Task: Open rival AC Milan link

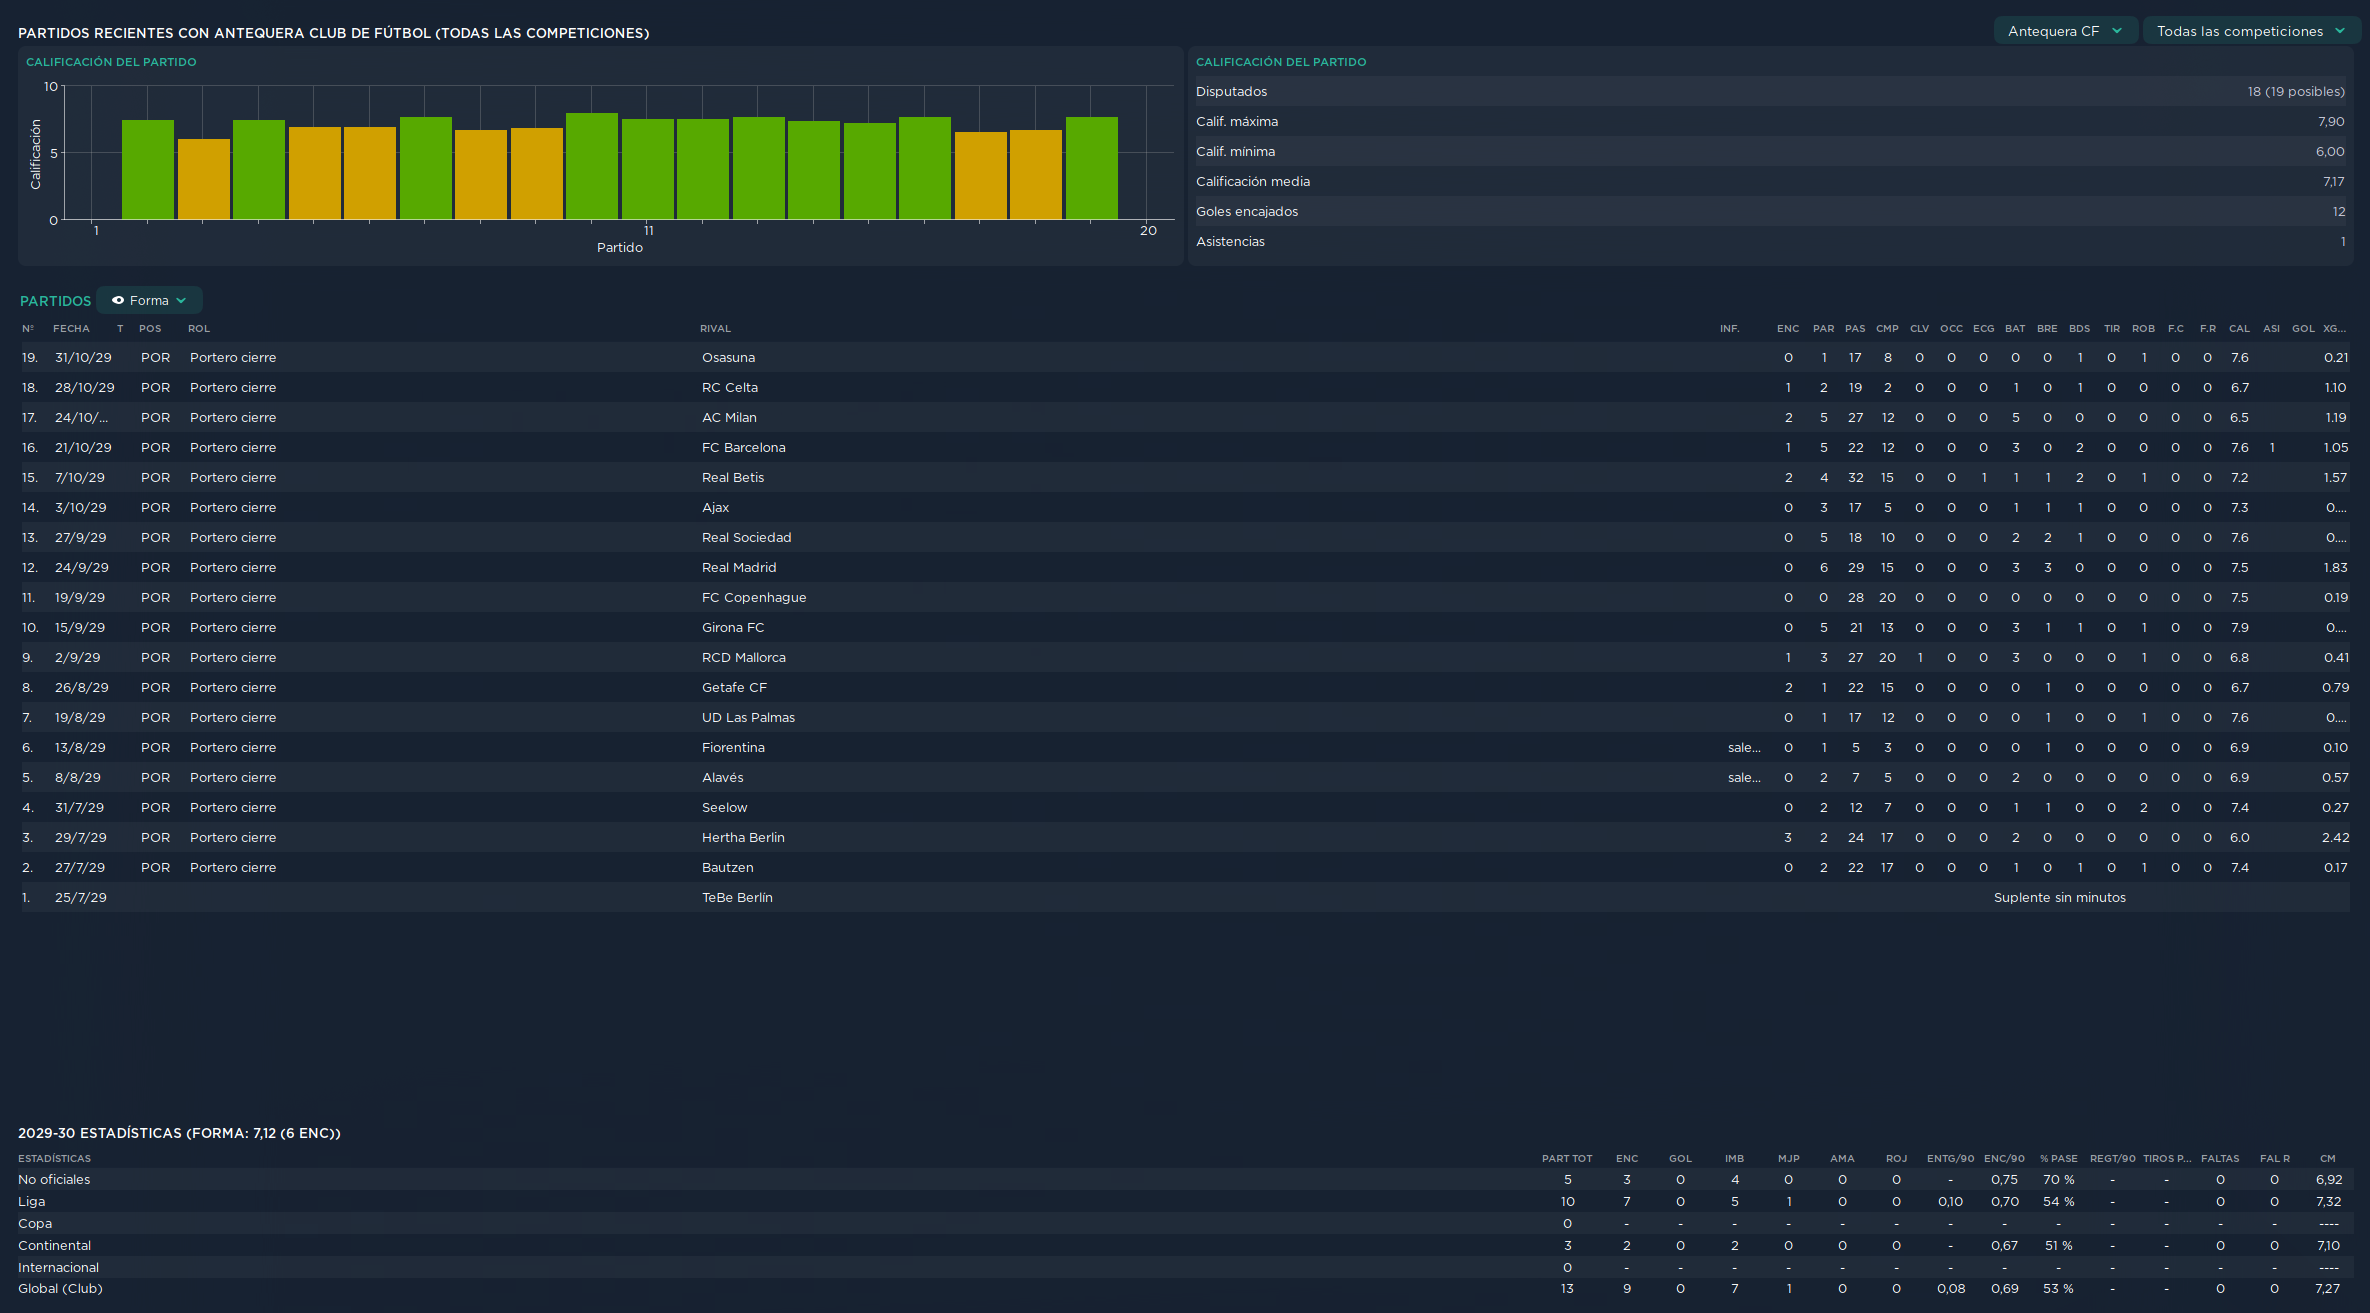Action: click(x=729, y=418)
